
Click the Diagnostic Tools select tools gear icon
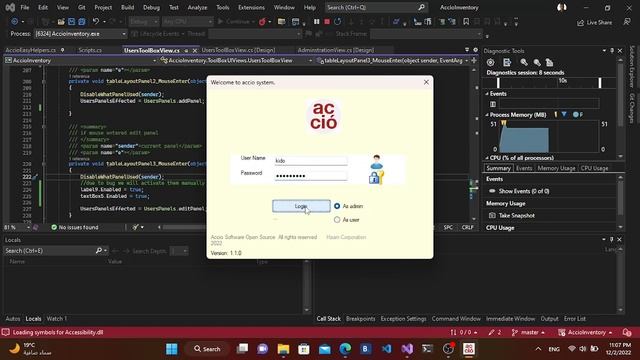tap(490, 62)
